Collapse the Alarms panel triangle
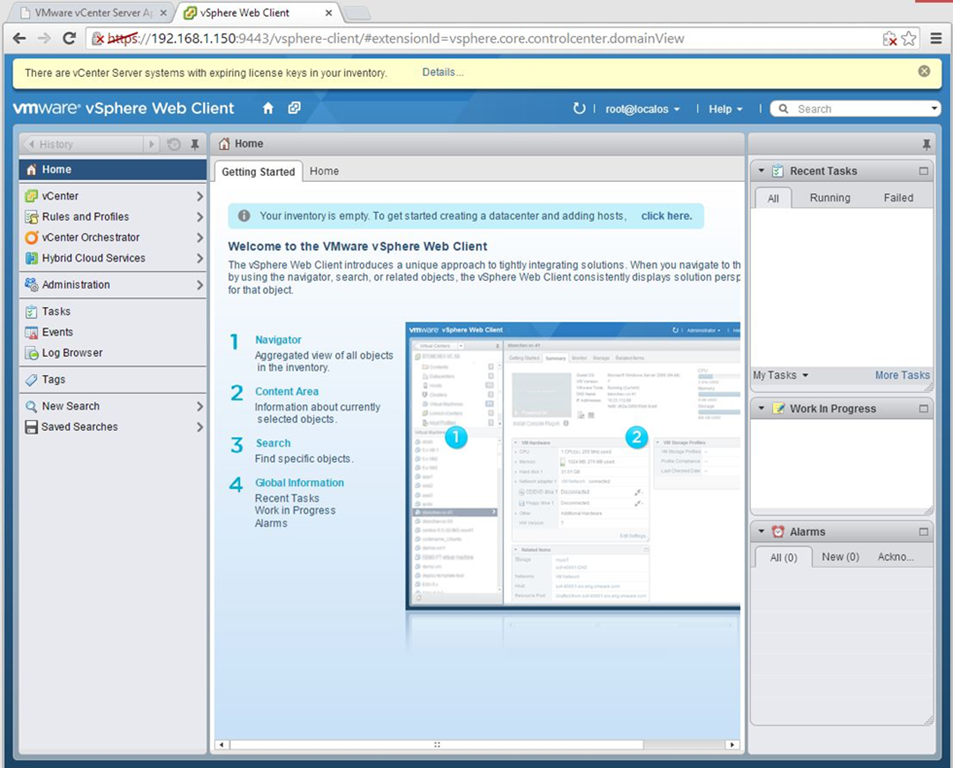953x768 pixels. click(761, 532)
